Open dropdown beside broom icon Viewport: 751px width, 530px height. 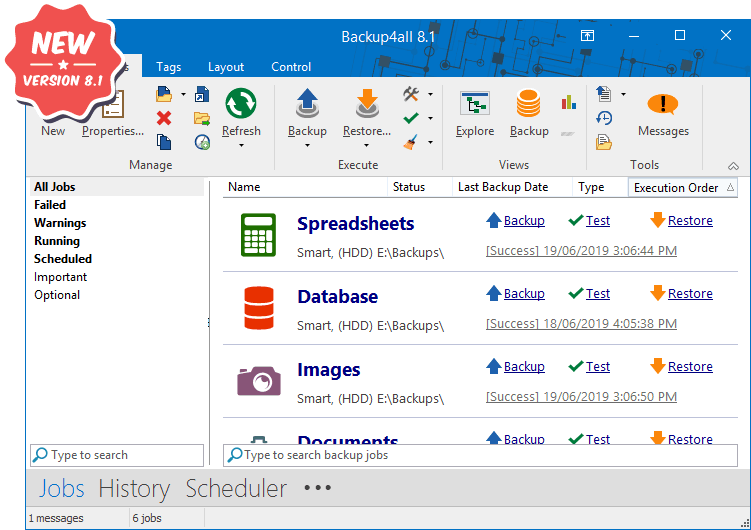coord(430,142)
